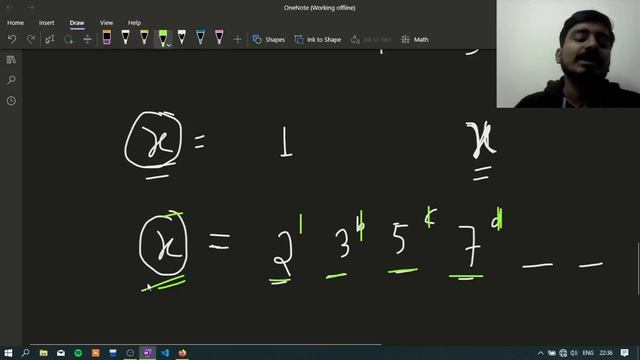This screenshot has height=360, width=640.
Task: Open the notifications action center
Action: pyautogui.click(x=624, y=353)
